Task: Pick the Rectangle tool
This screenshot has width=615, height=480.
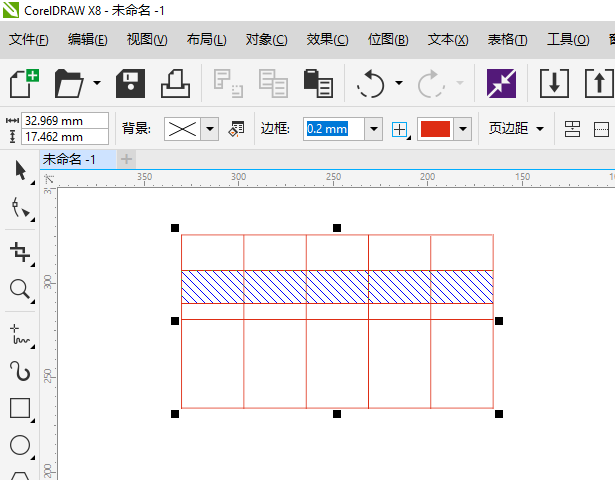Action: coord(19,408)
